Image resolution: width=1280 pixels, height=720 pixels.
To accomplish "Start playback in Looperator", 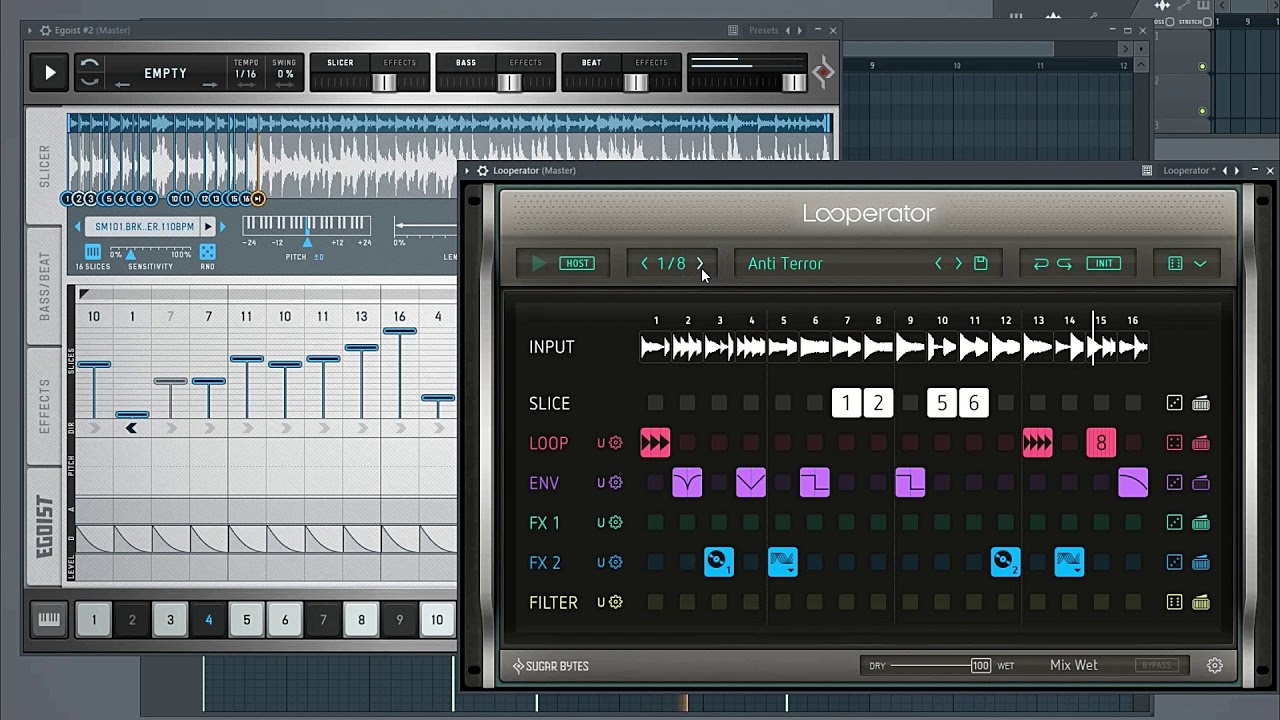I will pos(539,263).
